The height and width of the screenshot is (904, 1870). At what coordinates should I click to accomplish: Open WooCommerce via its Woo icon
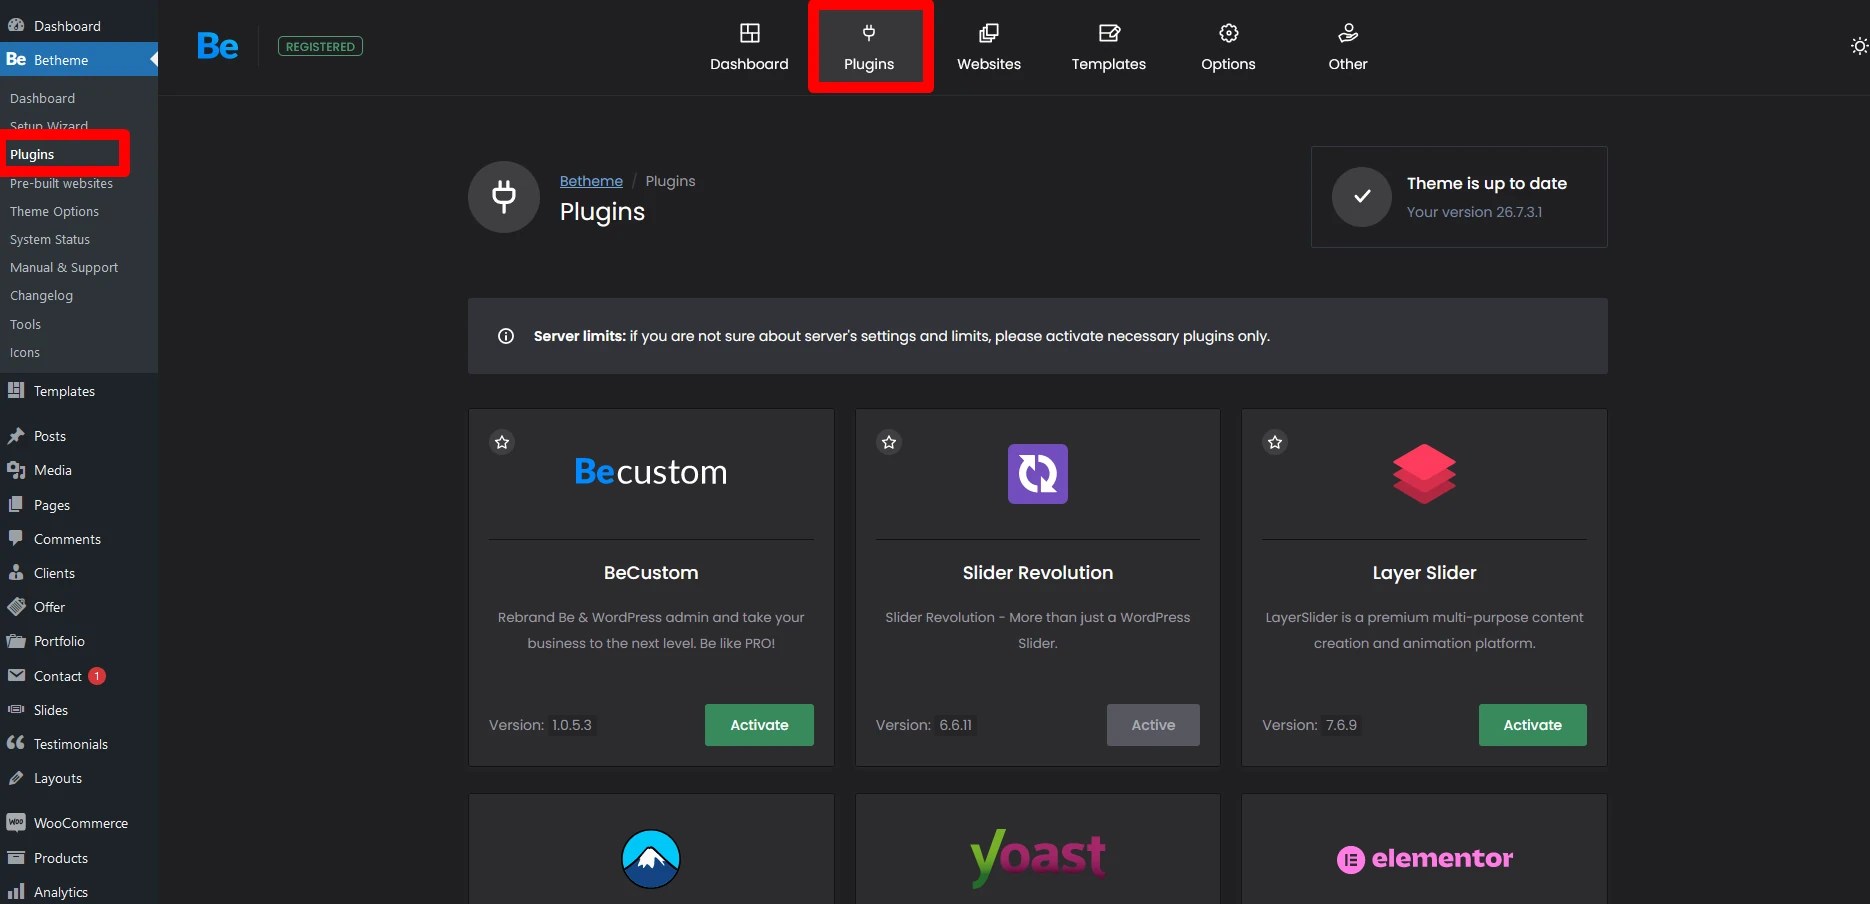click(x=16, y=822)
